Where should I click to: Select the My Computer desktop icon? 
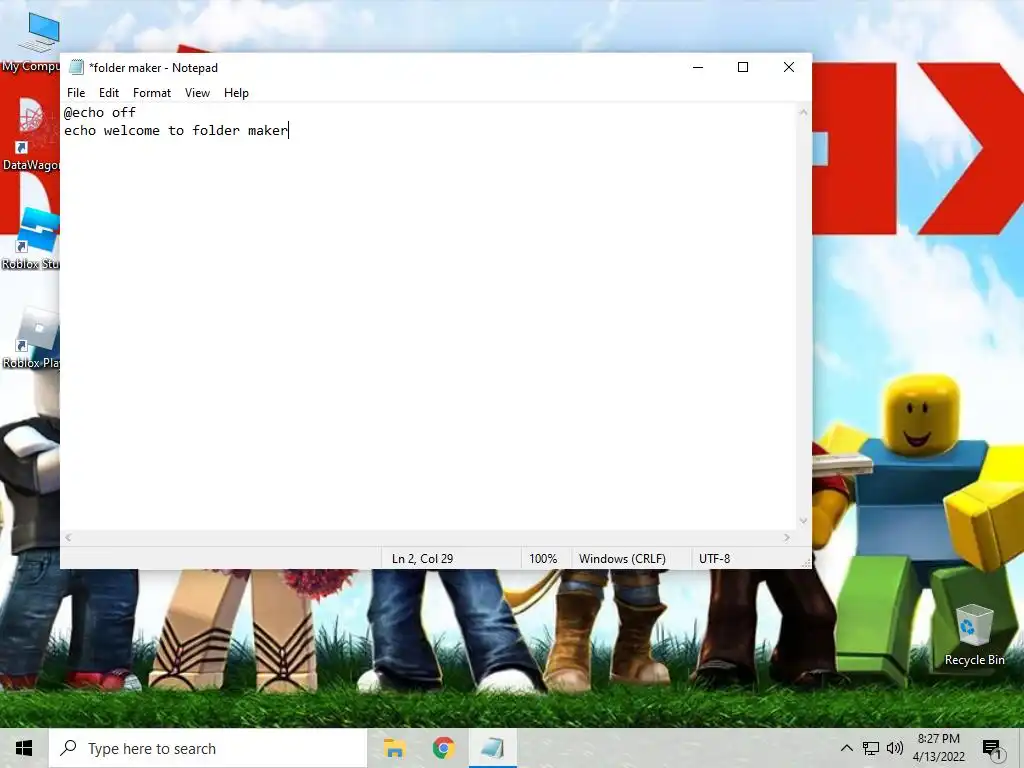[x=31, y=42]
